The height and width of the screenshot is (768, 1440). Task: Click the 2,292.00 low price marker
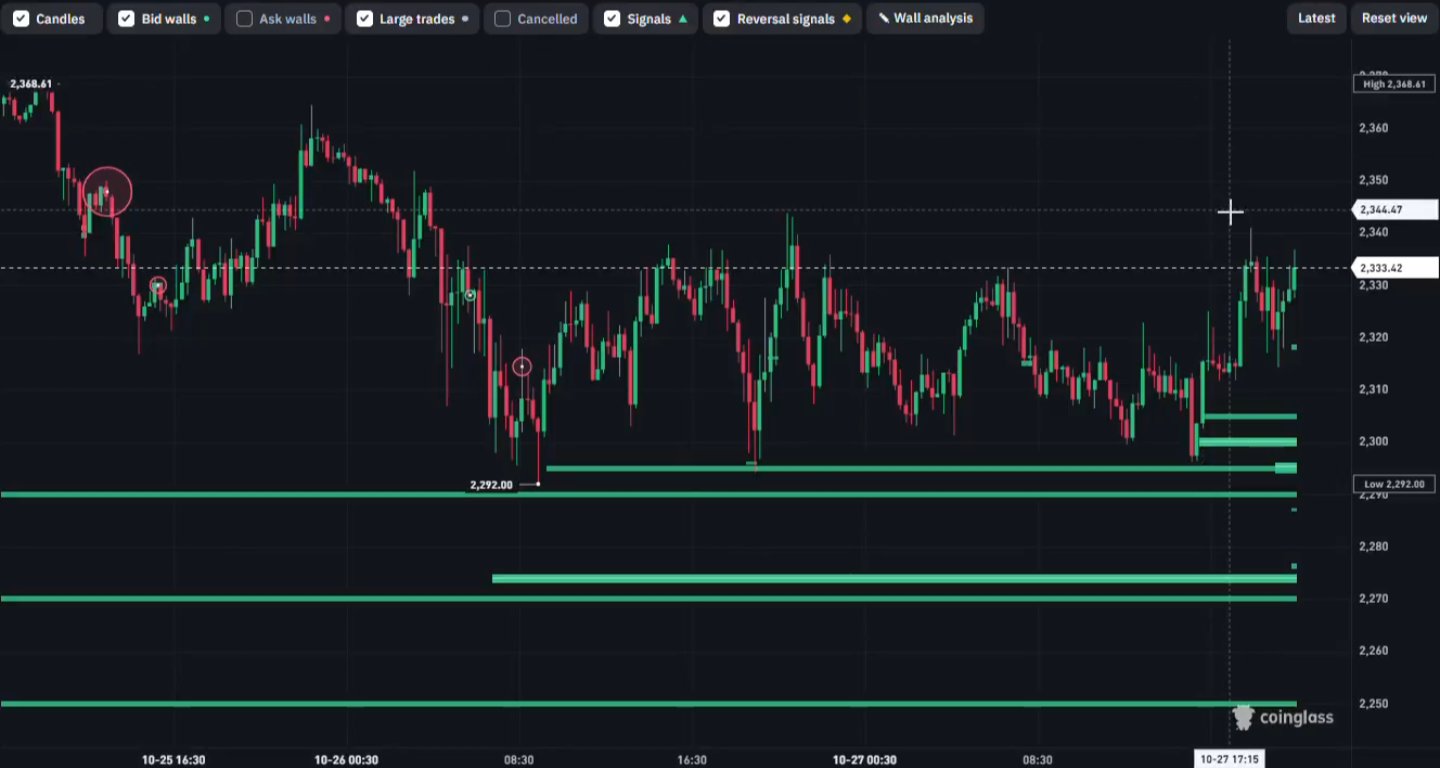(x=491, y=485)
